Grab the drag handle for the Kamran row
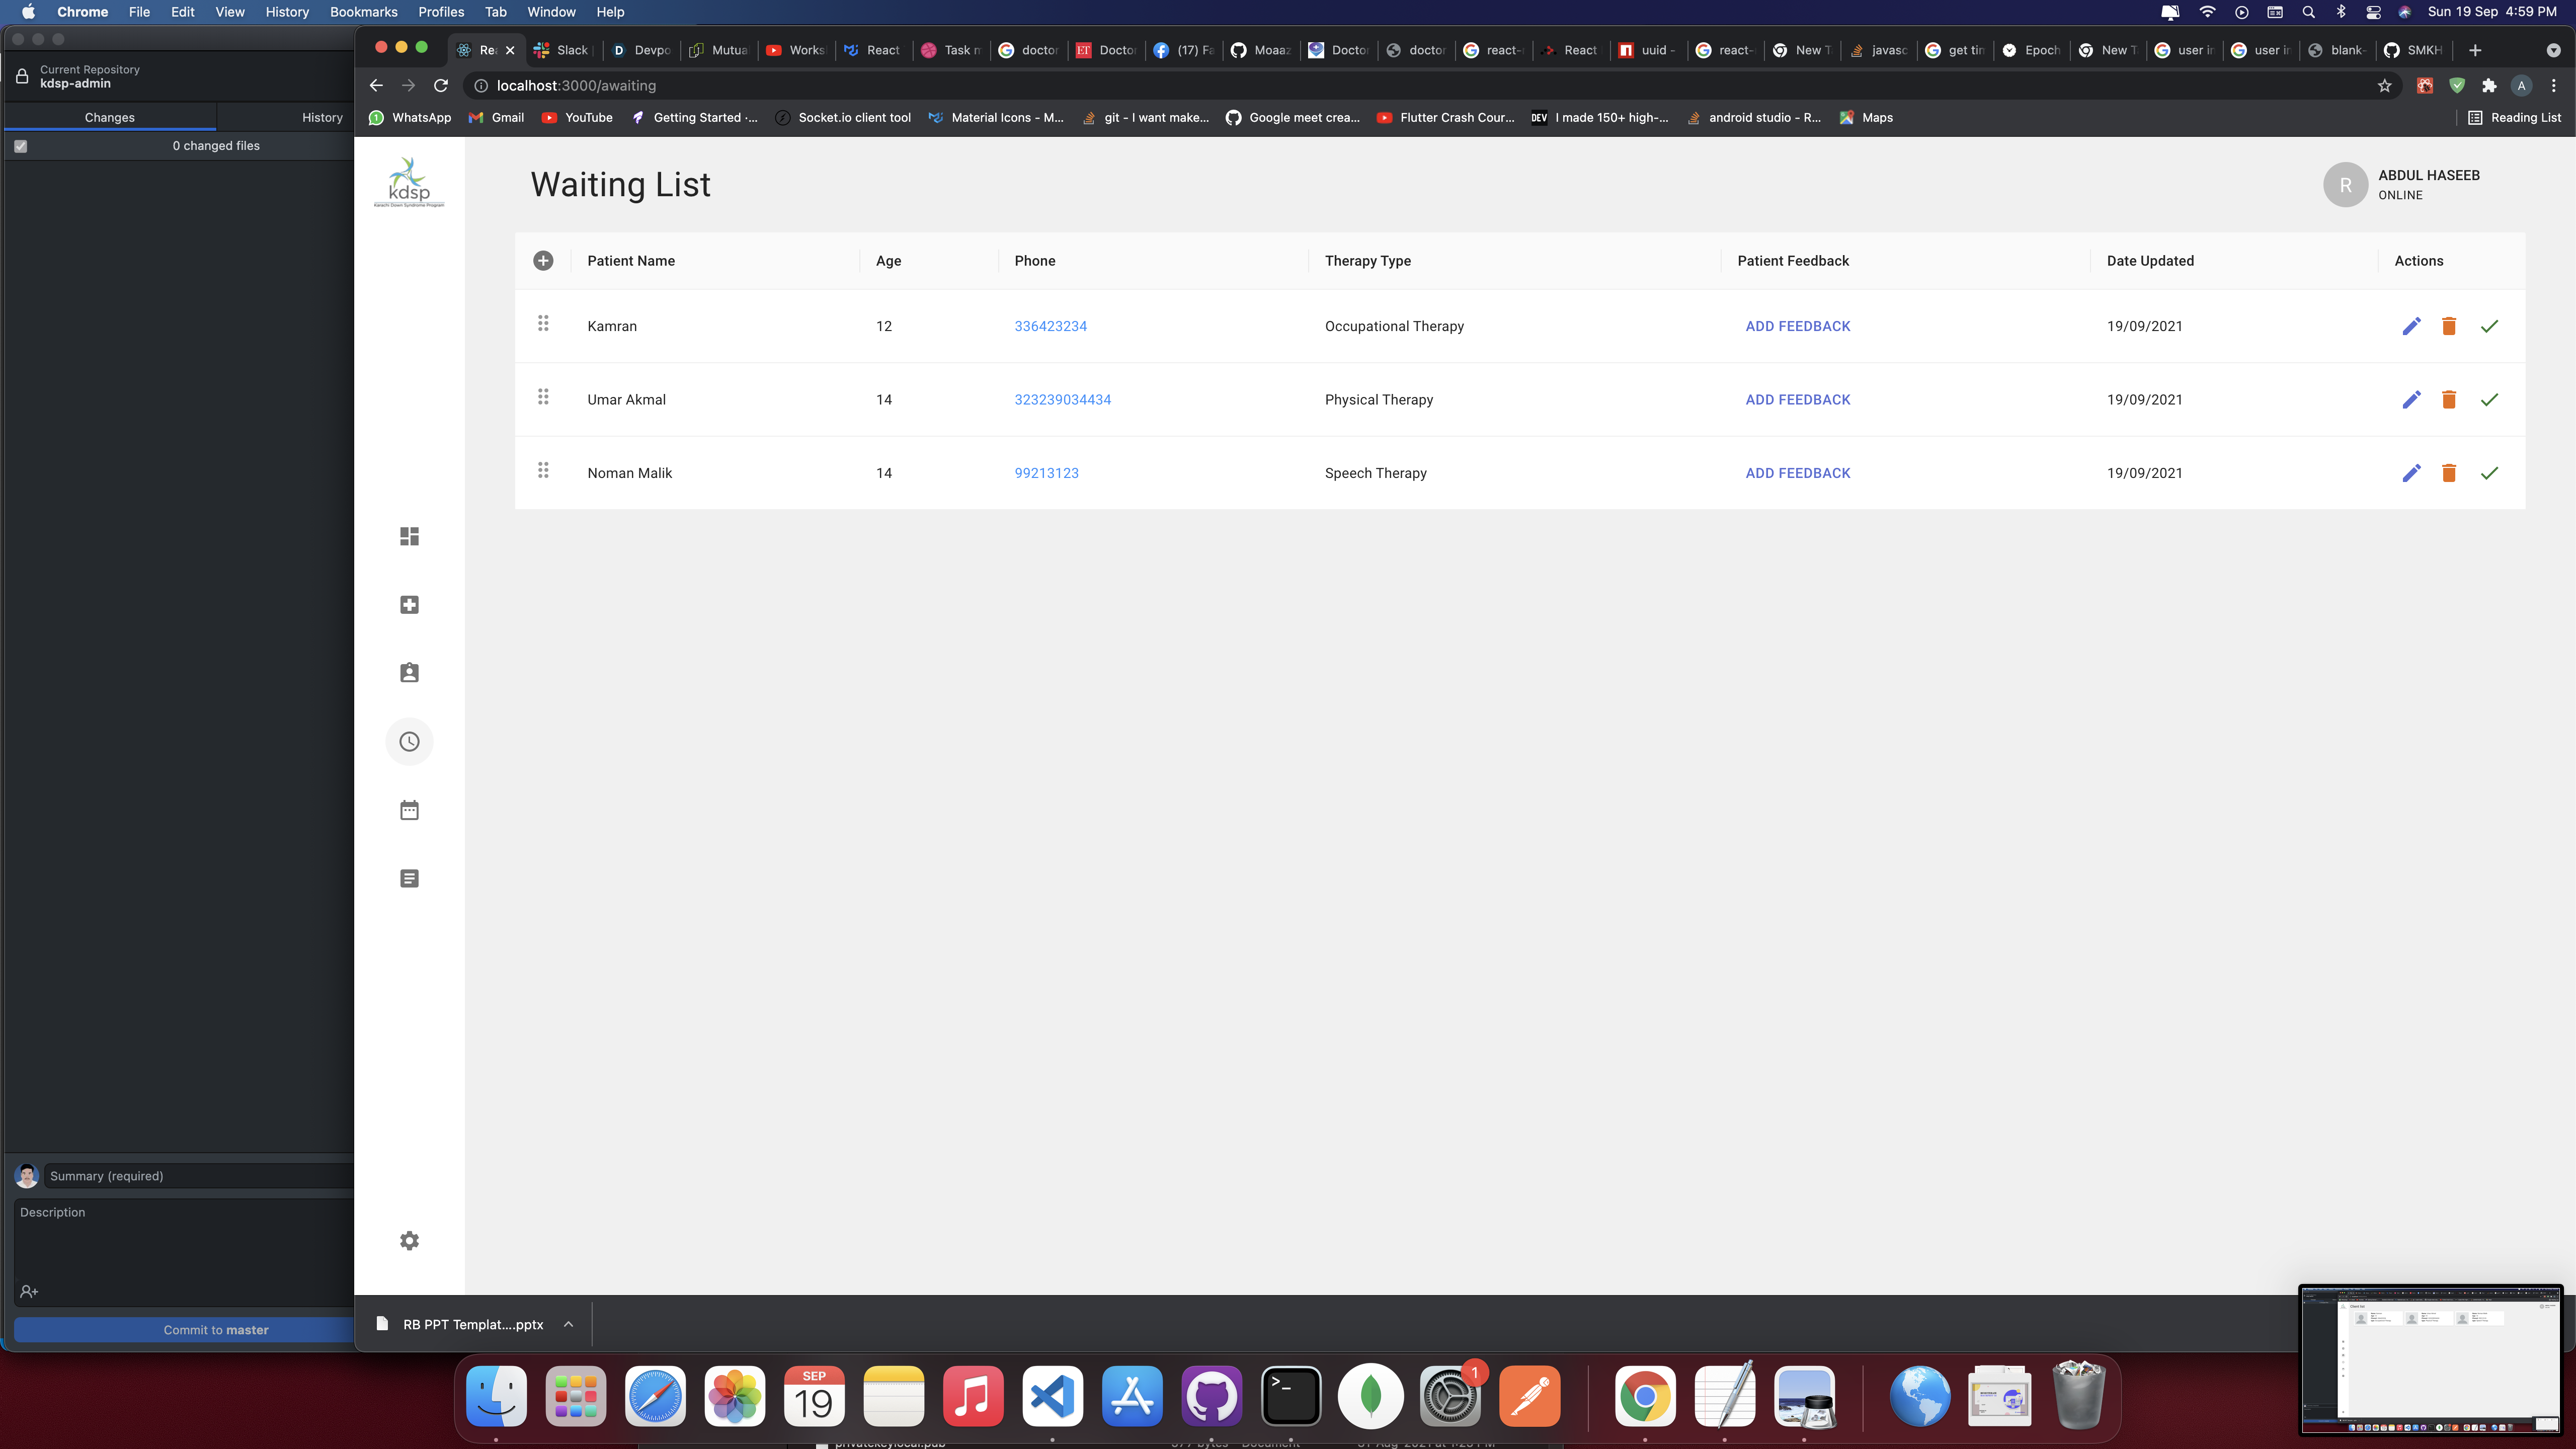 pos(543,323)
